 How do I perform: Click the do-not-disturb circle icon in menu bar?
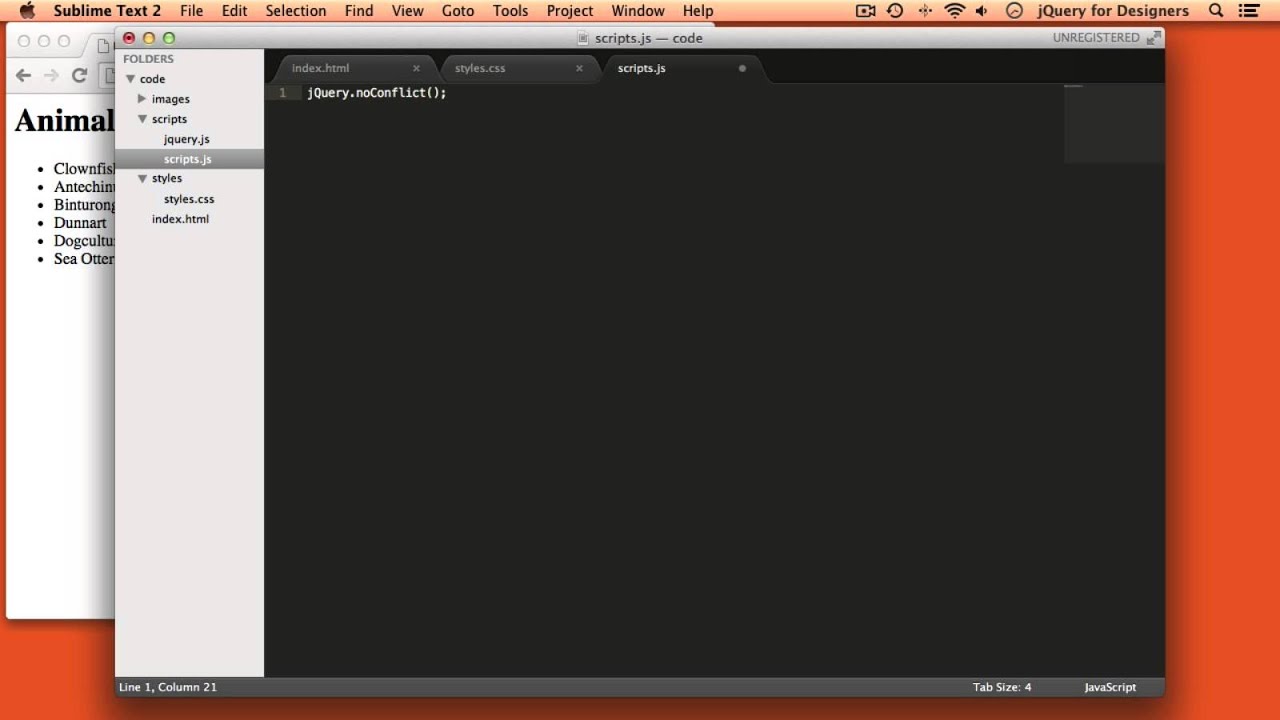pos(1014,11)
